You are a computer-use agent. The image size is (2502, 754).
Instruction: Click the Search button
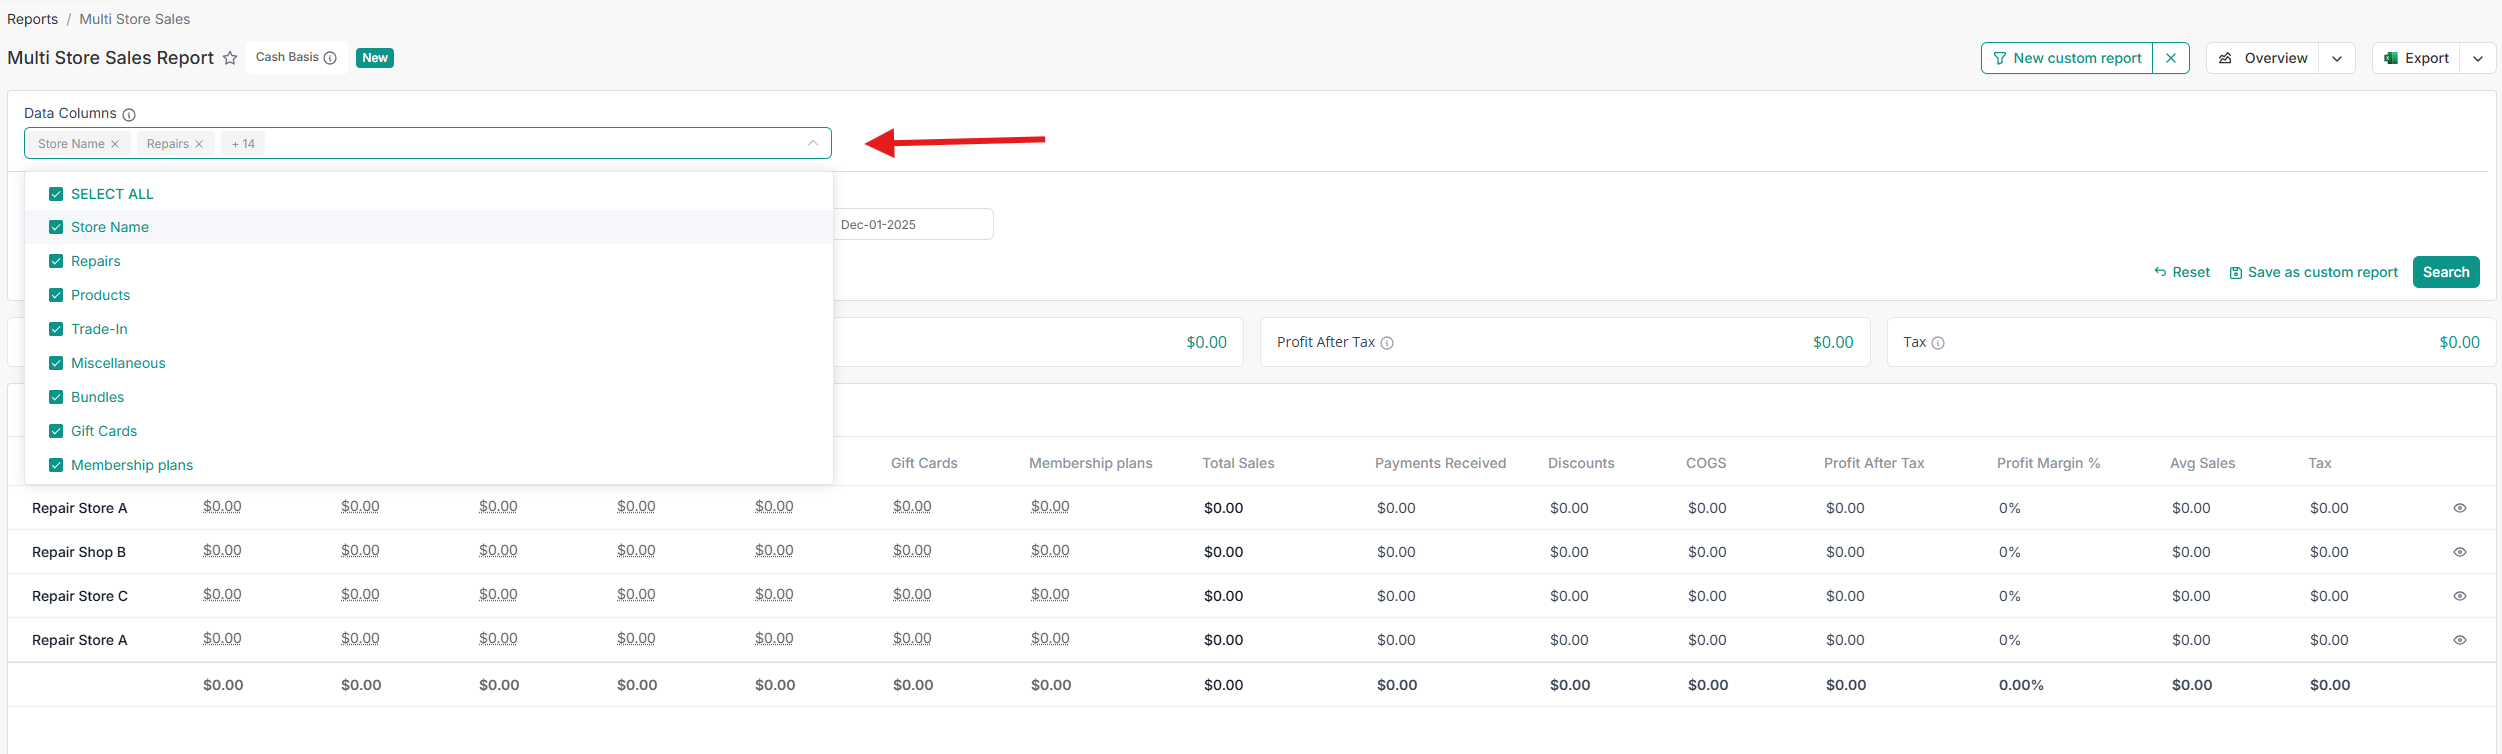coord(2445,272)
